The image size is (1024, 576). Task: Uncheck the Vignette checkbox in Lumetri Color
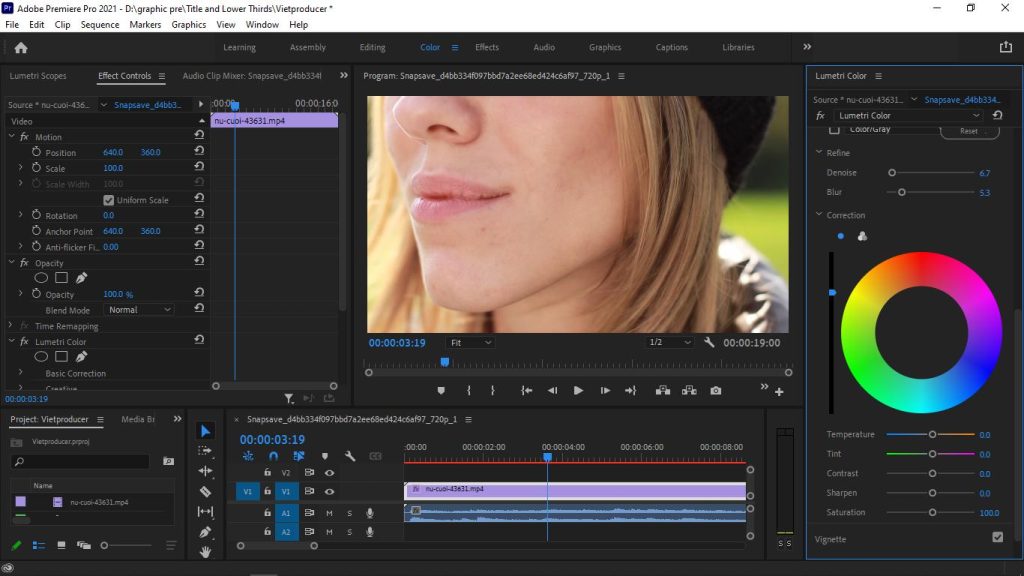pyautogui.click(x=997, y=537)
